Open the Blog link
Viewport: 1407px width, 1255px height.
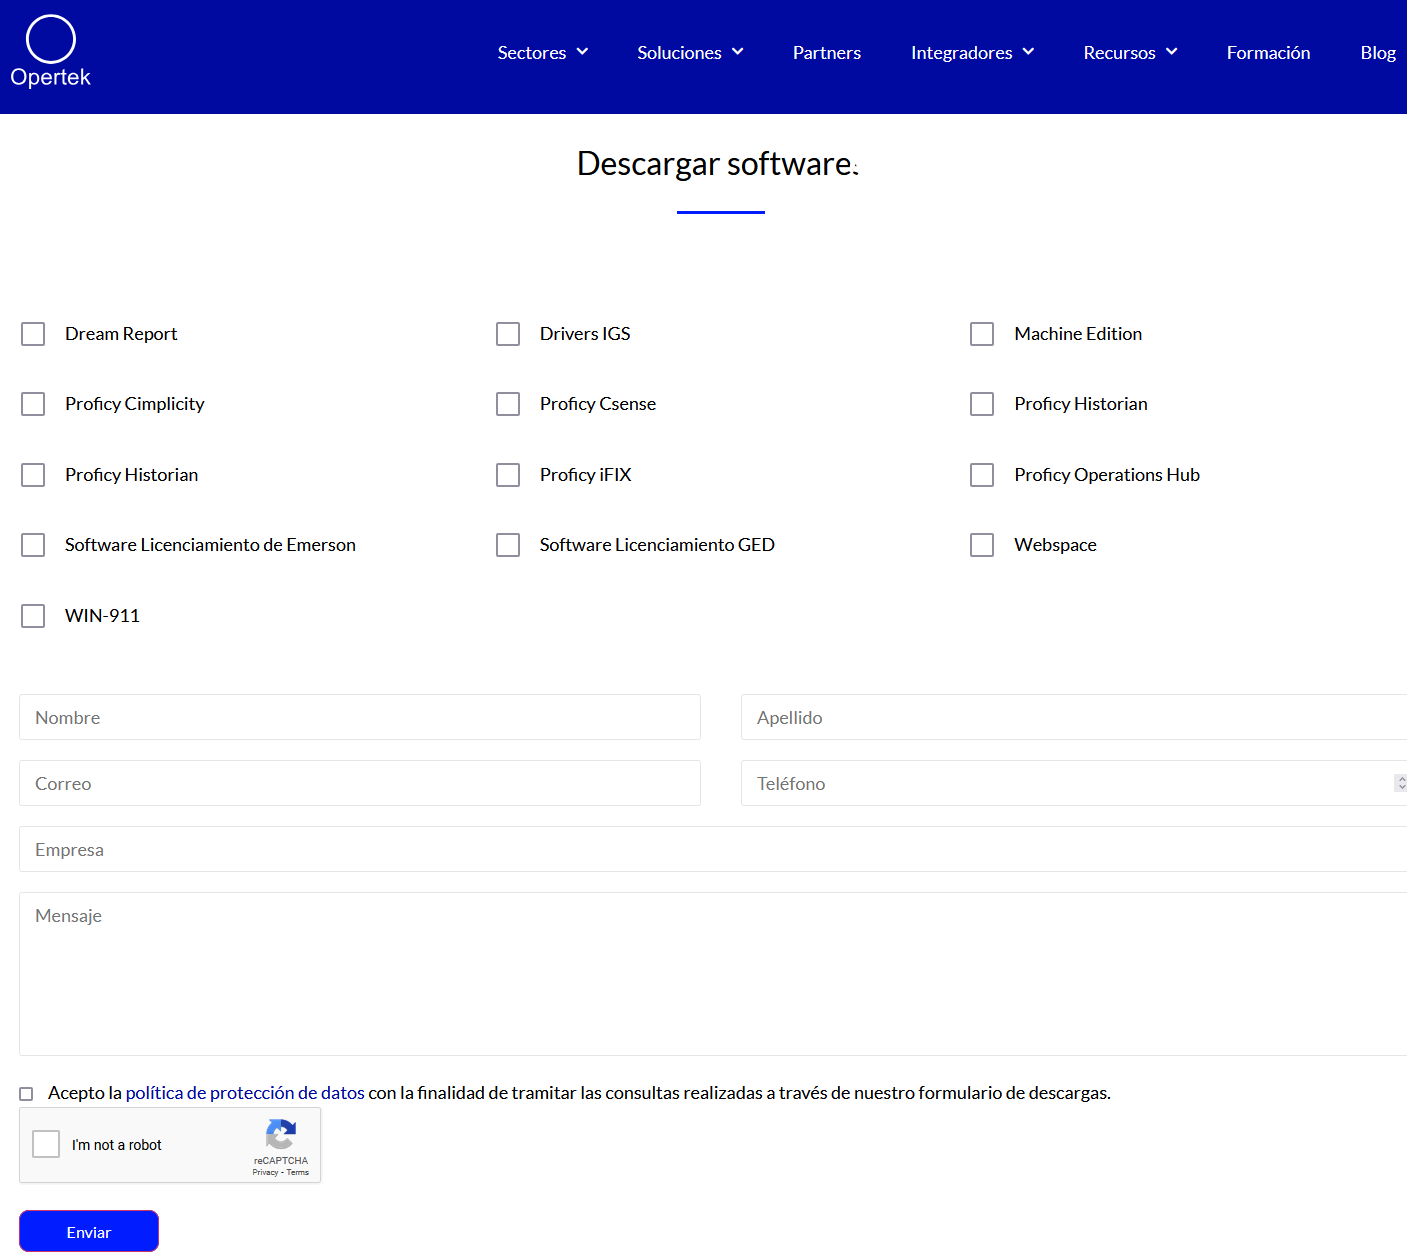[1378, 53]
